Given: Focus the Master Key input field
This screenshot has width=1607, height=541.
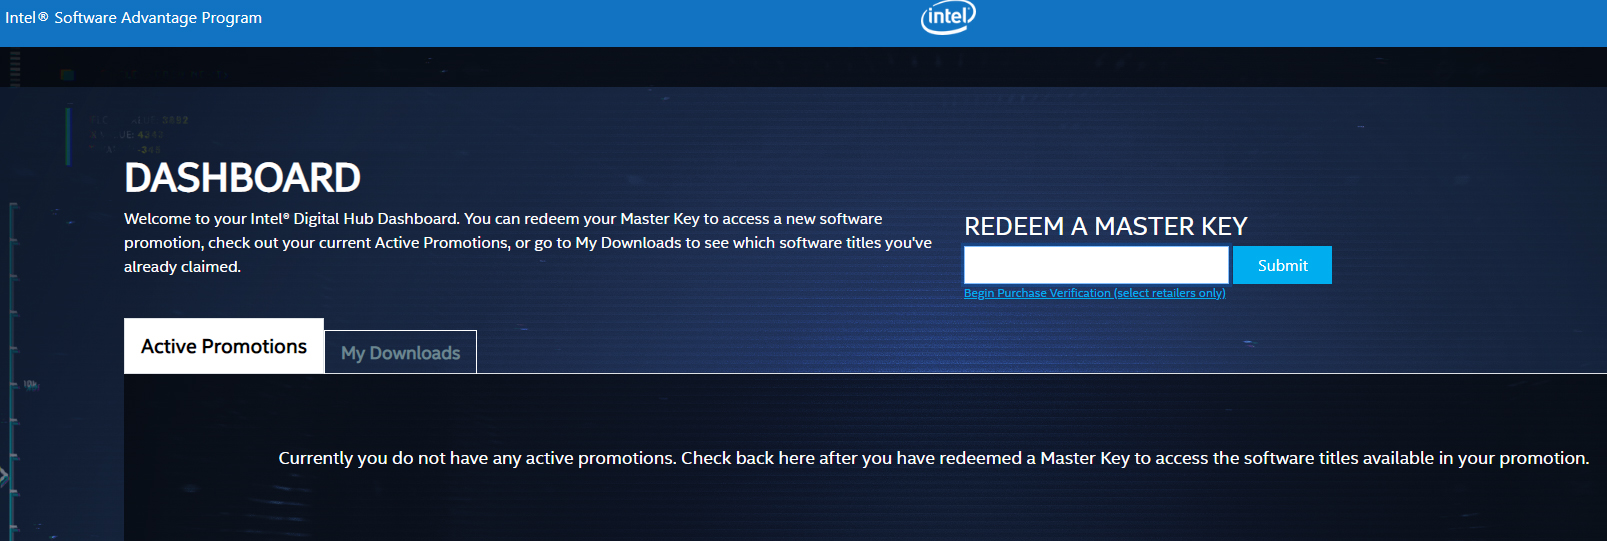Looking at the screenshot, I should click(1096, 265).
